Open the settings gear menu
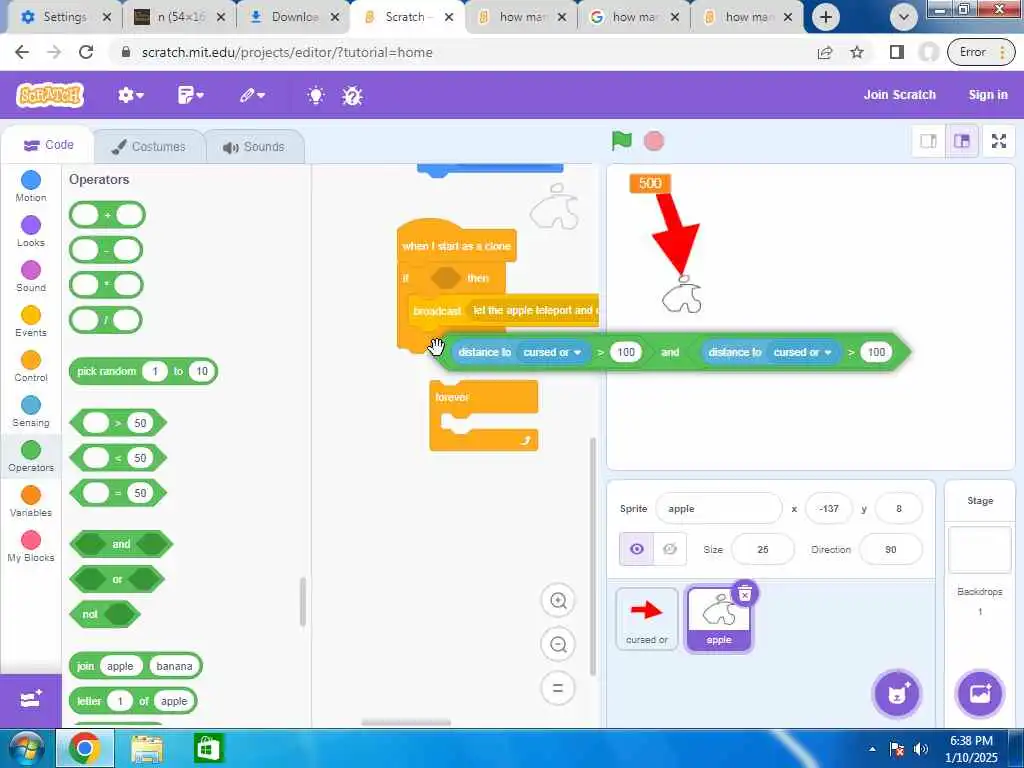This screenshot has height=768, width=1024. tap(130, 95)
